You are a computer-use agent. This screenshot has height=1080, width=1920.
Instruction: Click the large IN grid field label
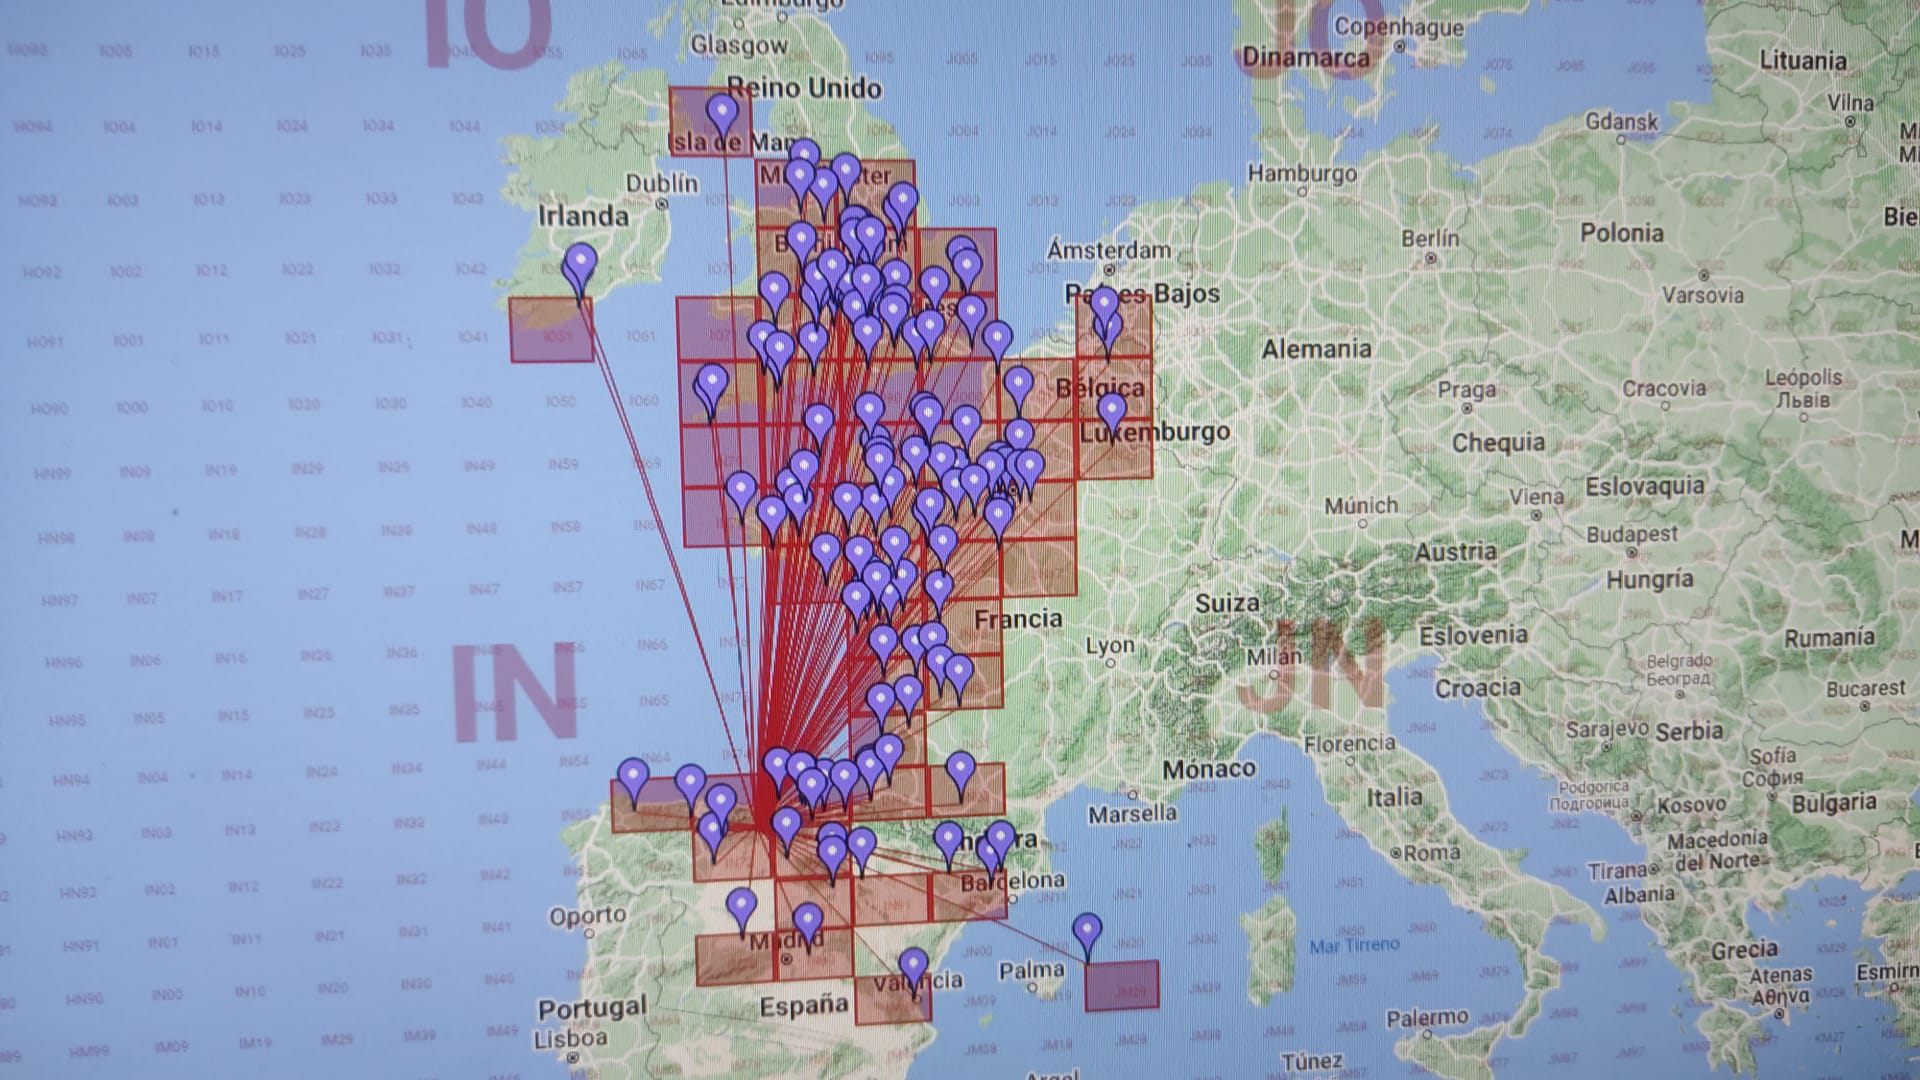[515, 693]
